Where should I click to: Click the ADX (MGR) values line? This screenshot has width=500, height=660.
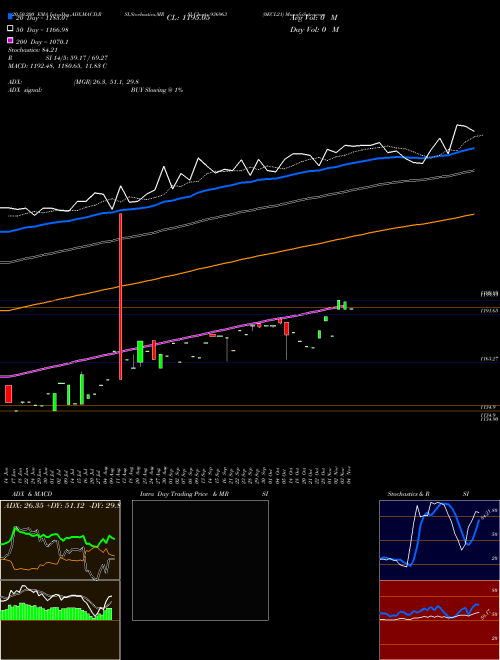[106, 82]
